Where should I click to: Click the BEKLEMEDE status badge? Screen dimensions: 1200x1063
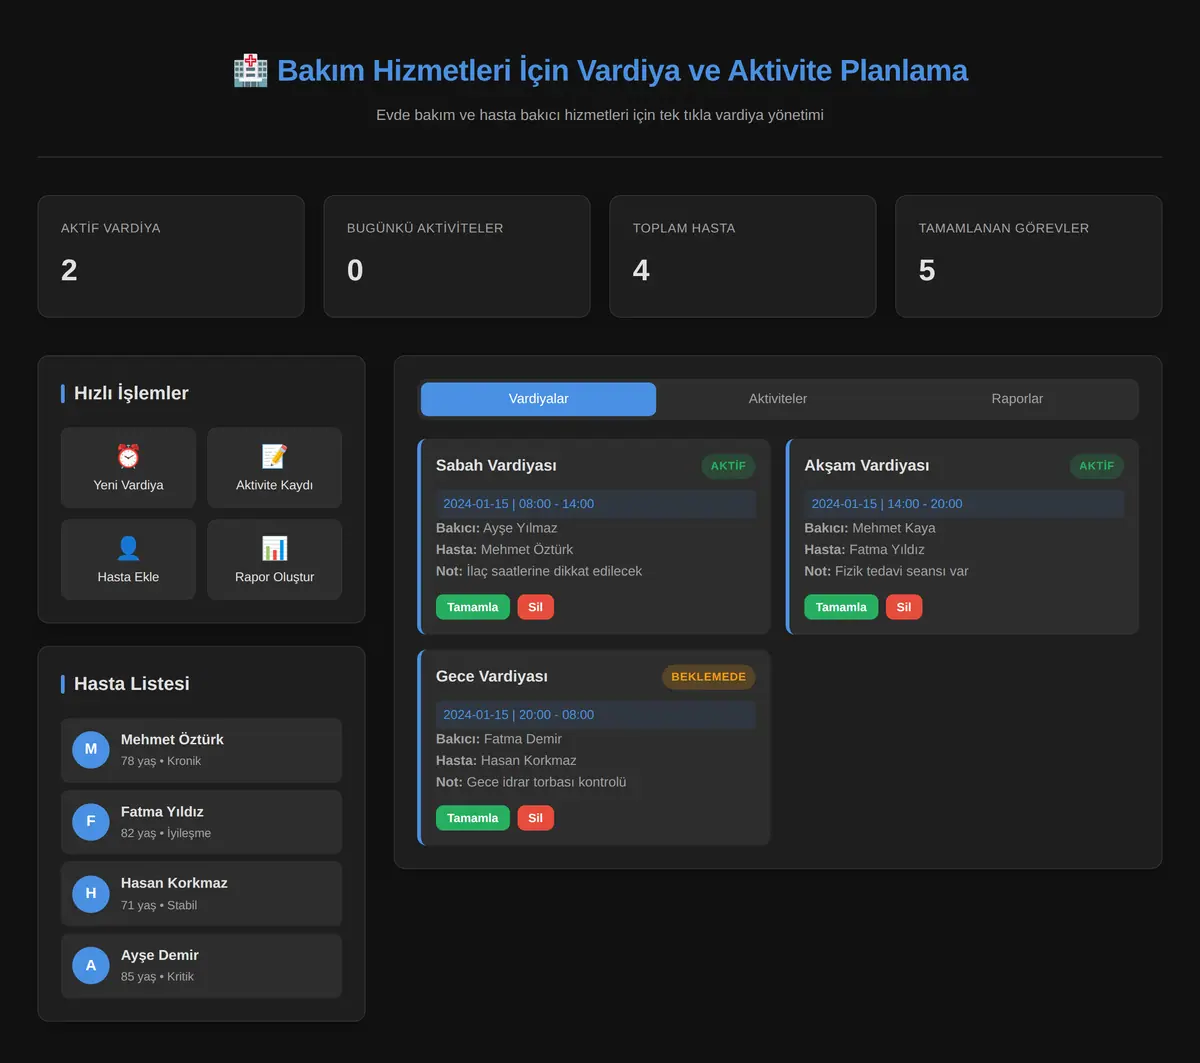[709, 677]
